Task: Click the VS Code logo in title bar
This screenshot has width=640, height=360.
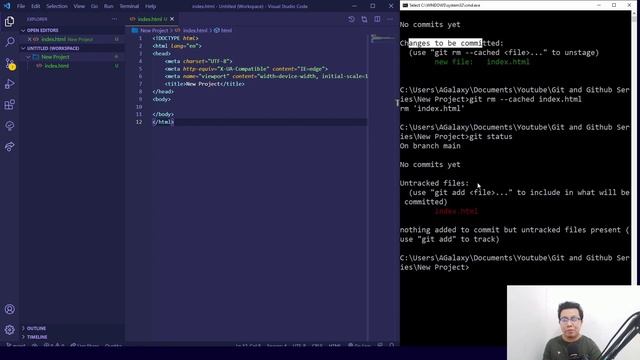Action: tap(7, 6)
